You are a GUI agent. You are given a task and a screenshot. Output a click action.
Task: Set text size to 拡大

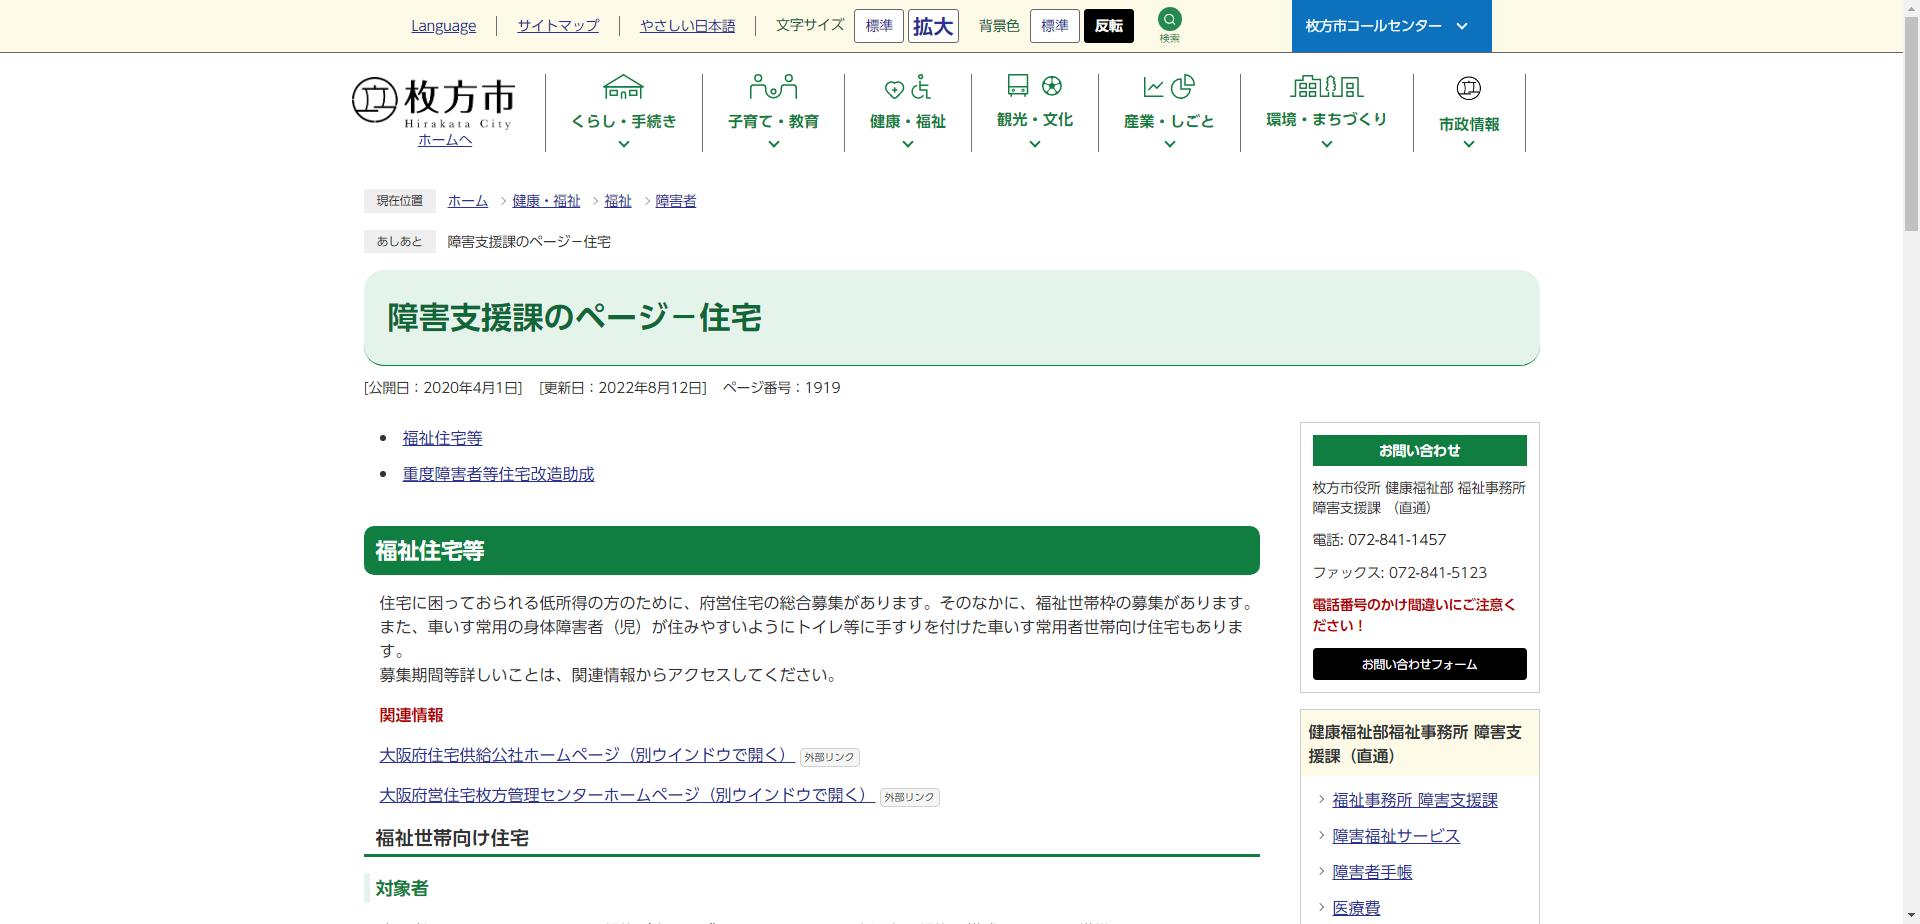pos(933,26)
